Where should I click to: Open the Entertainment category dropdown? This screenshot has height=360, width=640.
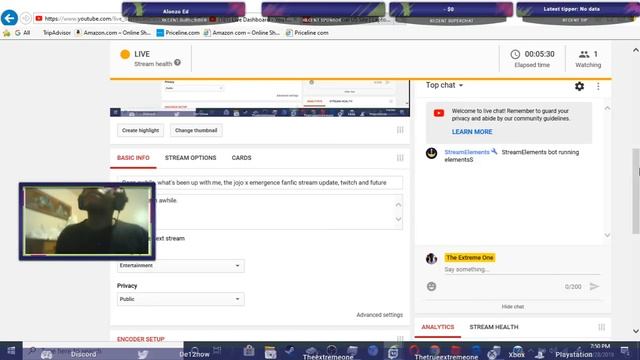coord(180,266)
